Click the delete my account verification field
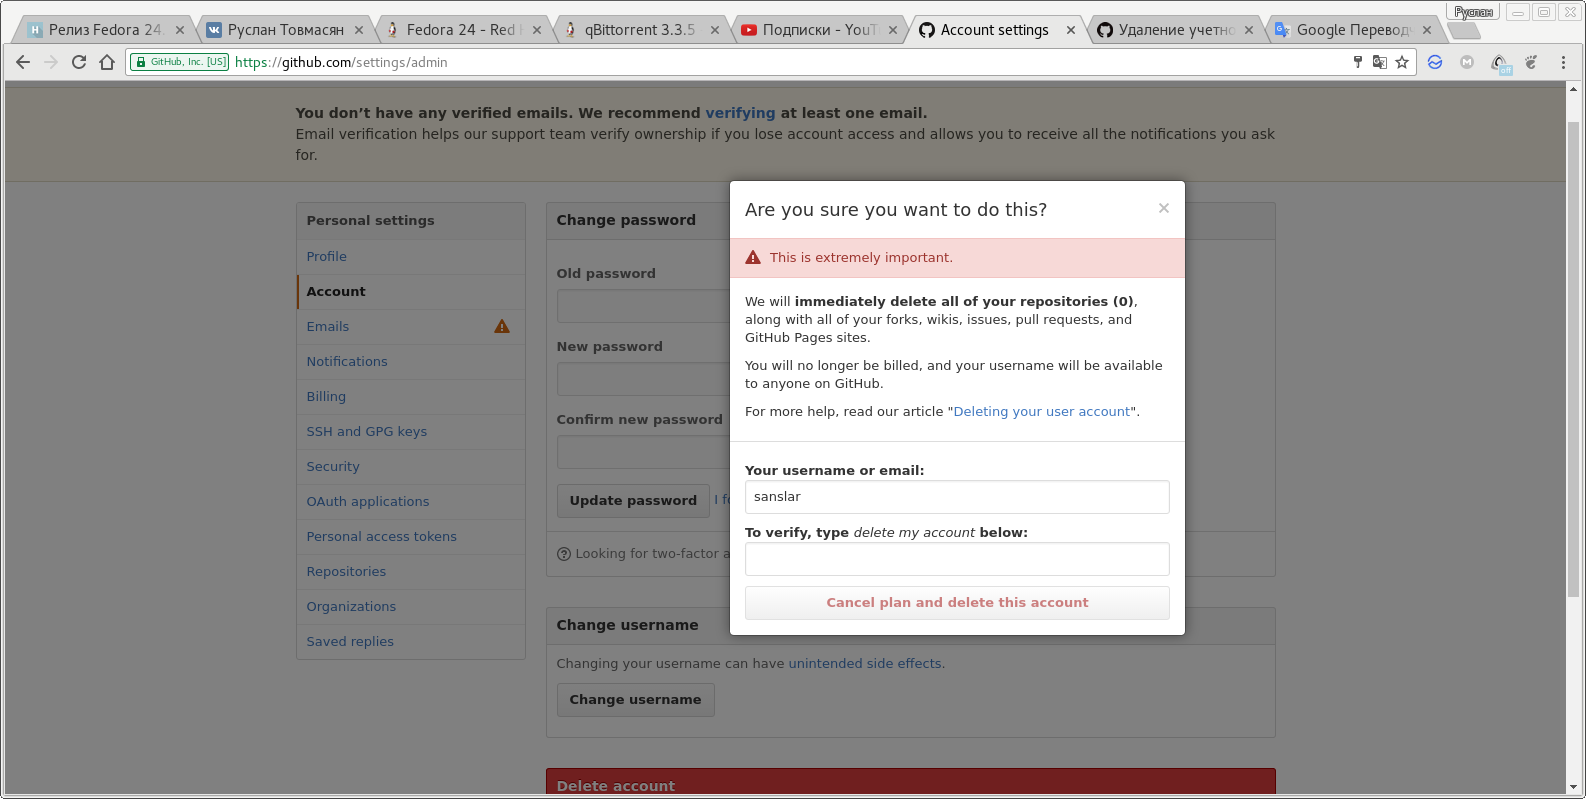This screenshot has width=1586, height=799. 957,559
